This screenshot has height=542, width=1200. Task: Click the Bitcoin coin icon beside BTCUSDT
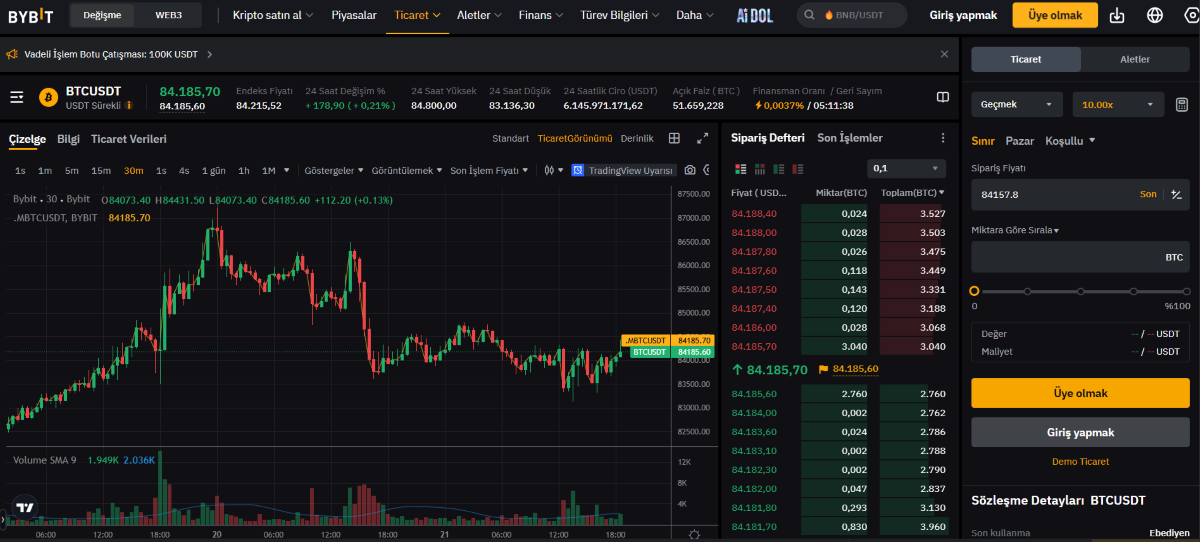tap(48, 97)
